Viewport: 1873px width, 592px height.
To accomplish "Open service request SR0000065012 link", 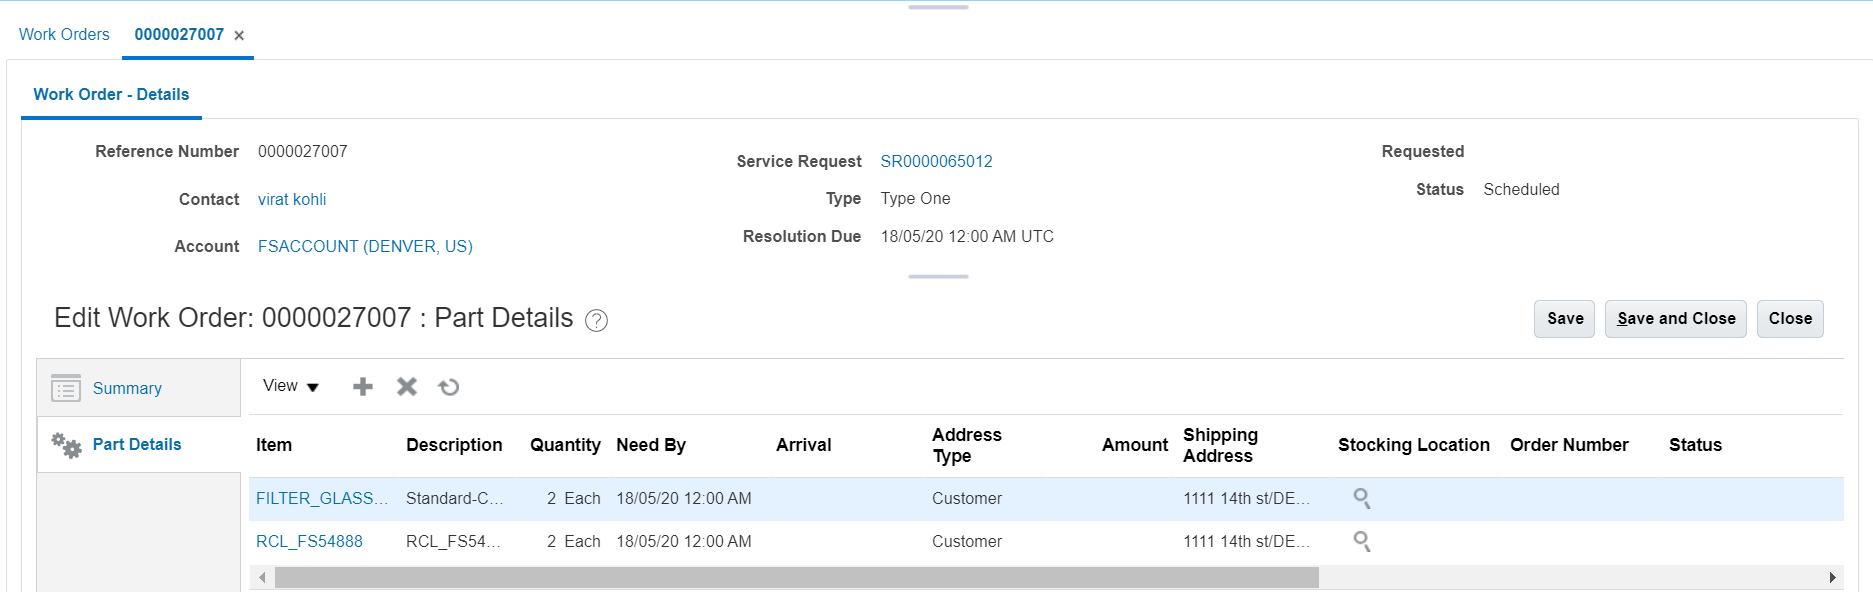I will (936, 161).
